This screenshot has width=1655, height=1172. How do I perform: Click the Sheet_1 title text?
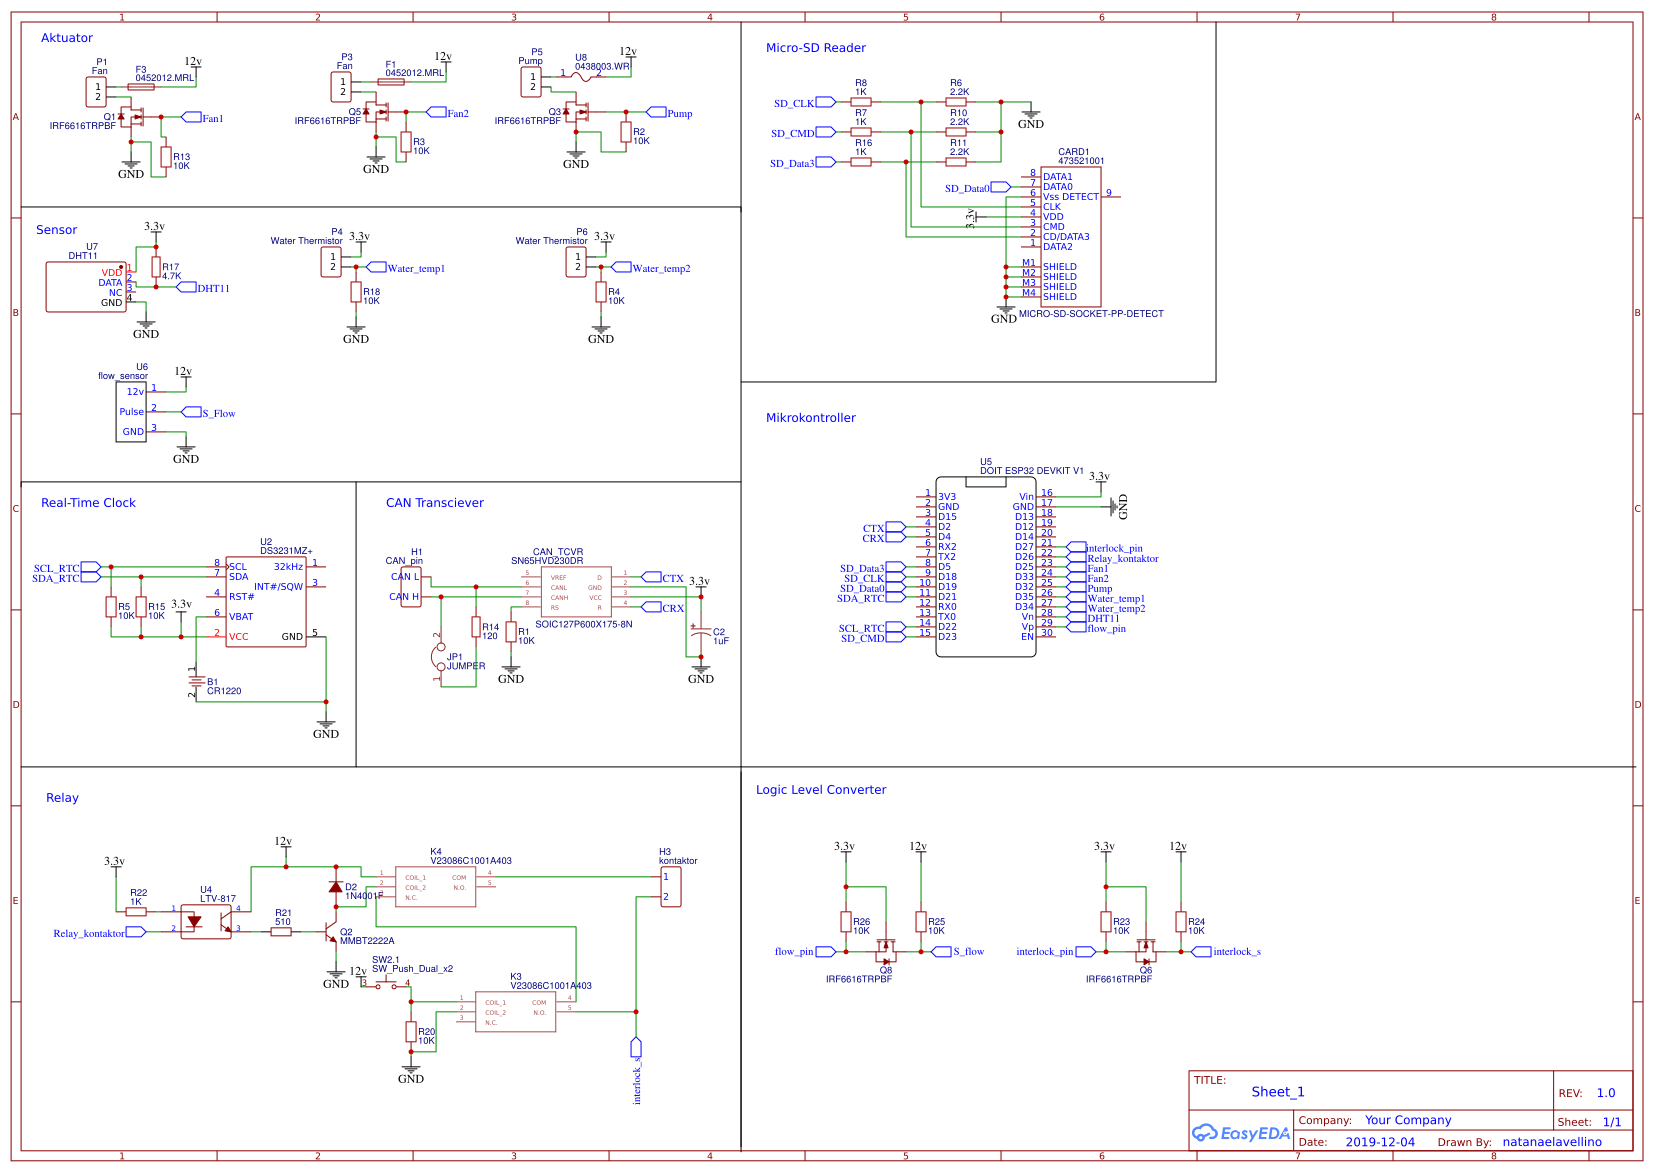(x=1278, y=1091)
